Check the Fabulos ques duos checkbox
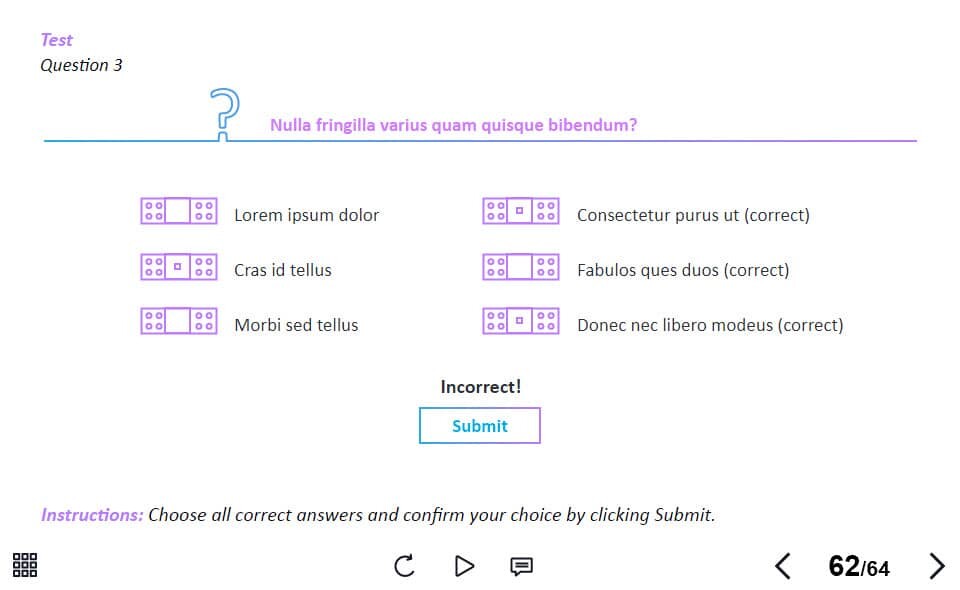The width and height of the screenshot is (960, 590). click(x=520, y=267)
